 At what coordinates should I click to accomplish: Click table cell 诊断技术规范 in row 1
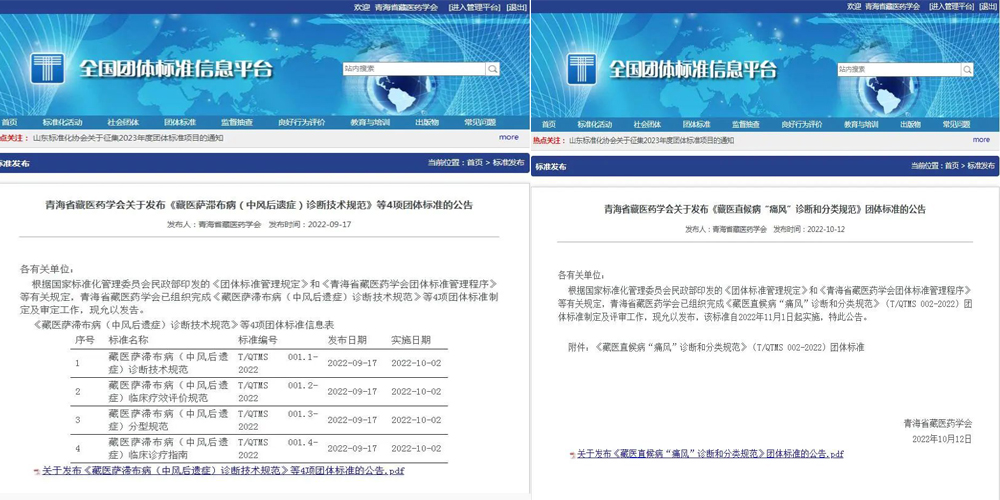(x=167, y=363)
